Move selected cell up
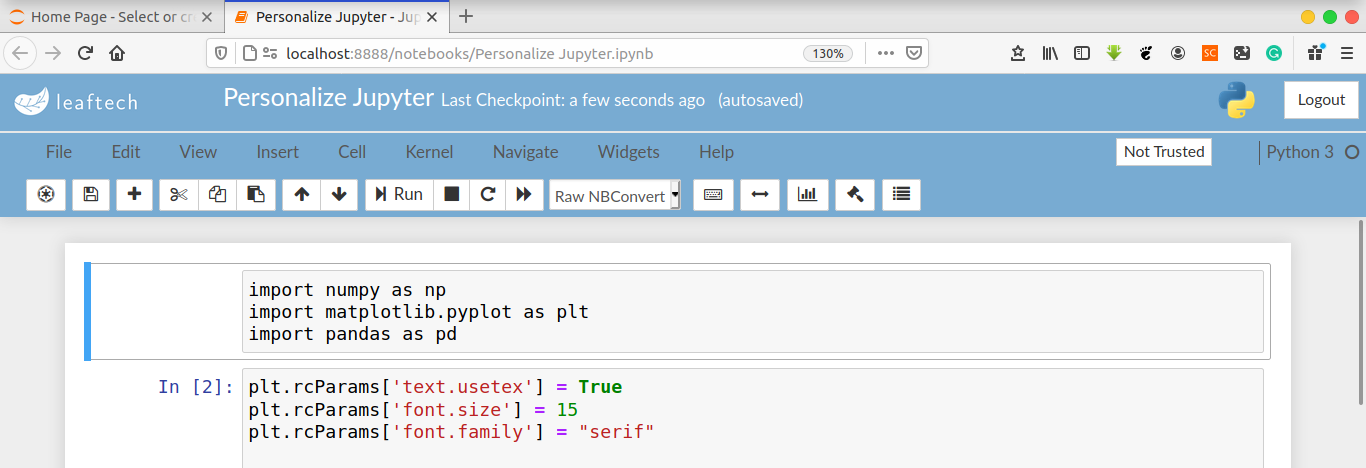This screenshot has width=1366, height=468. click(x=301, y=195)
